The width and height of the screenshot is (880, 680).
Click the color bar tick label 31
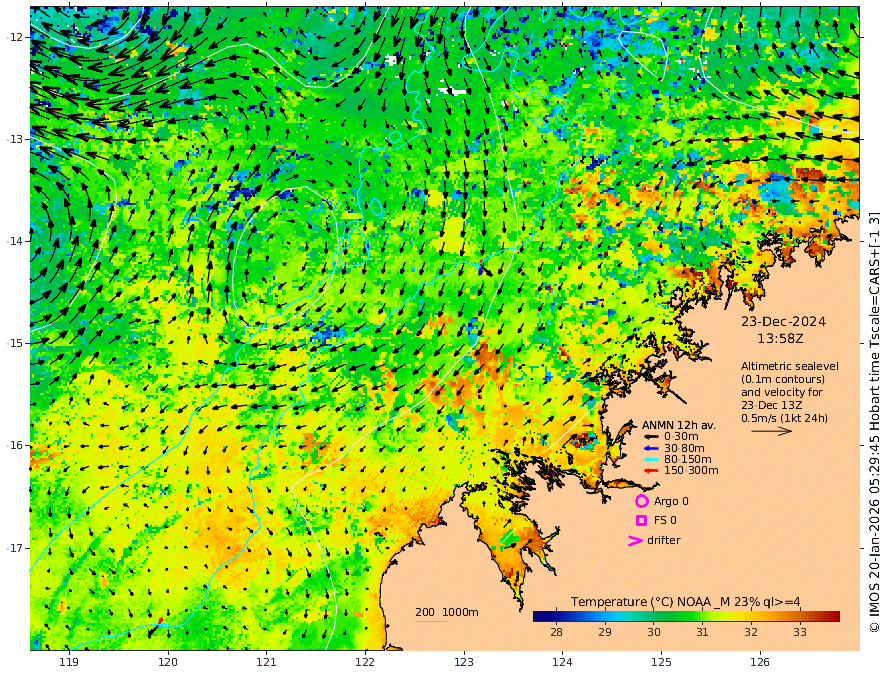point(702,632)
